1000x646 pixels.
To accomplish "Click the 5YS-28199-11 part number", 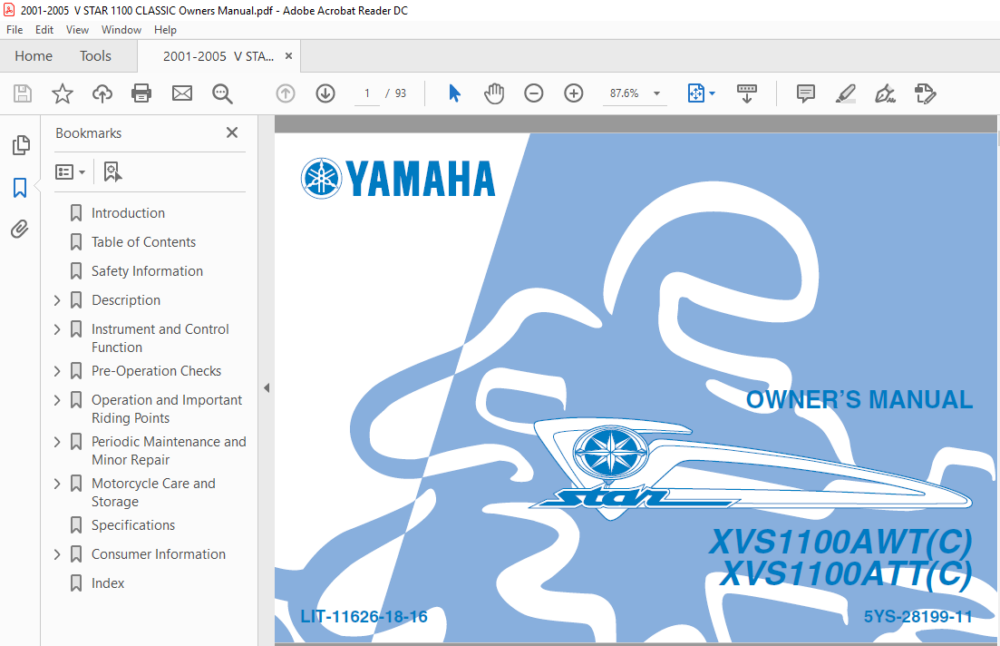I will pyautogui.click(x=918, y=617).
